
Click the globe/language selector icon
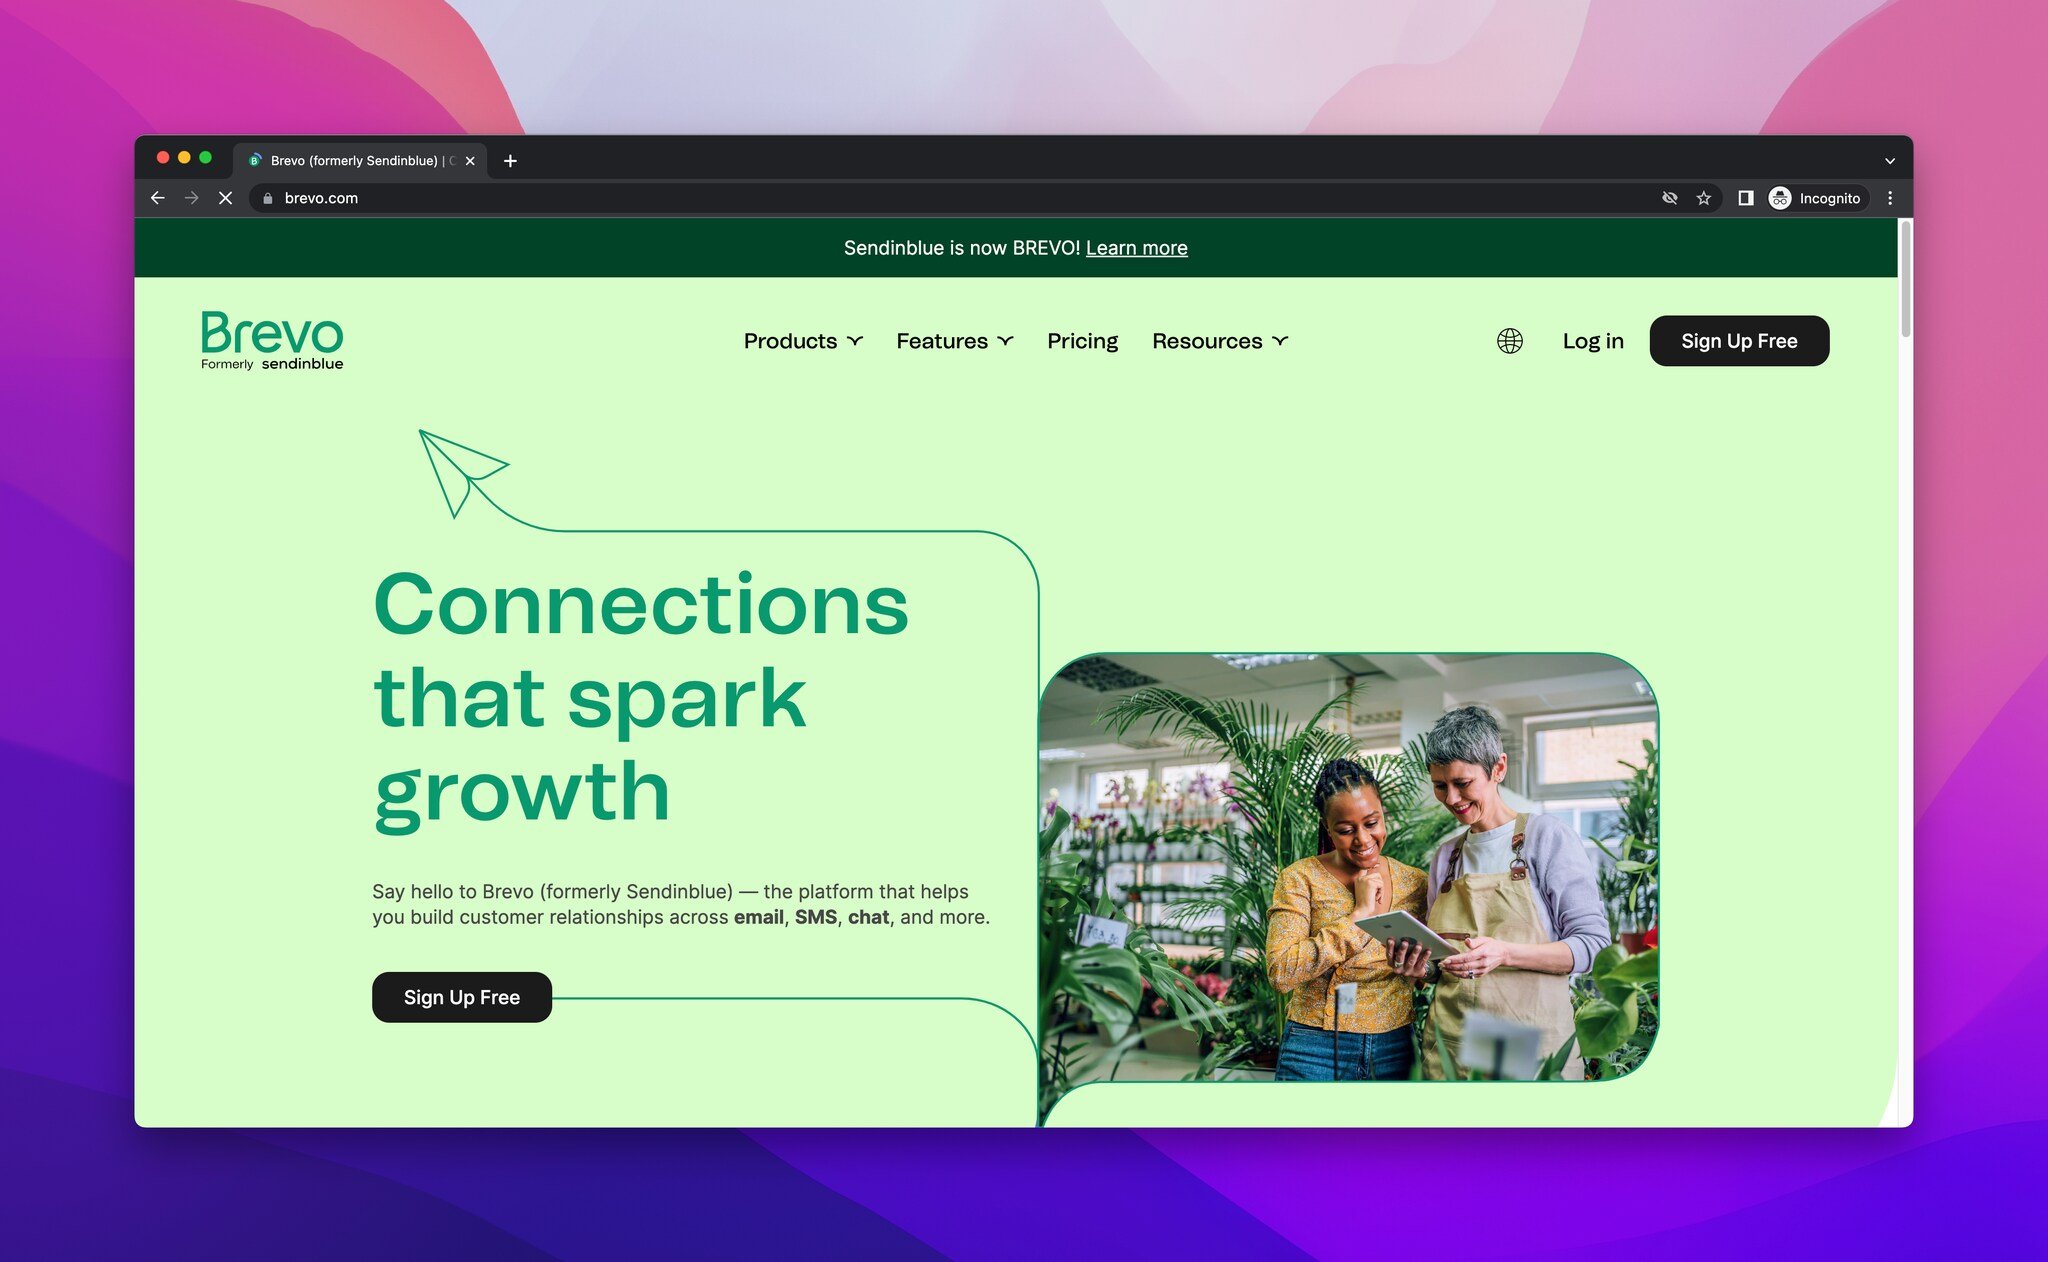(1508, 341)
